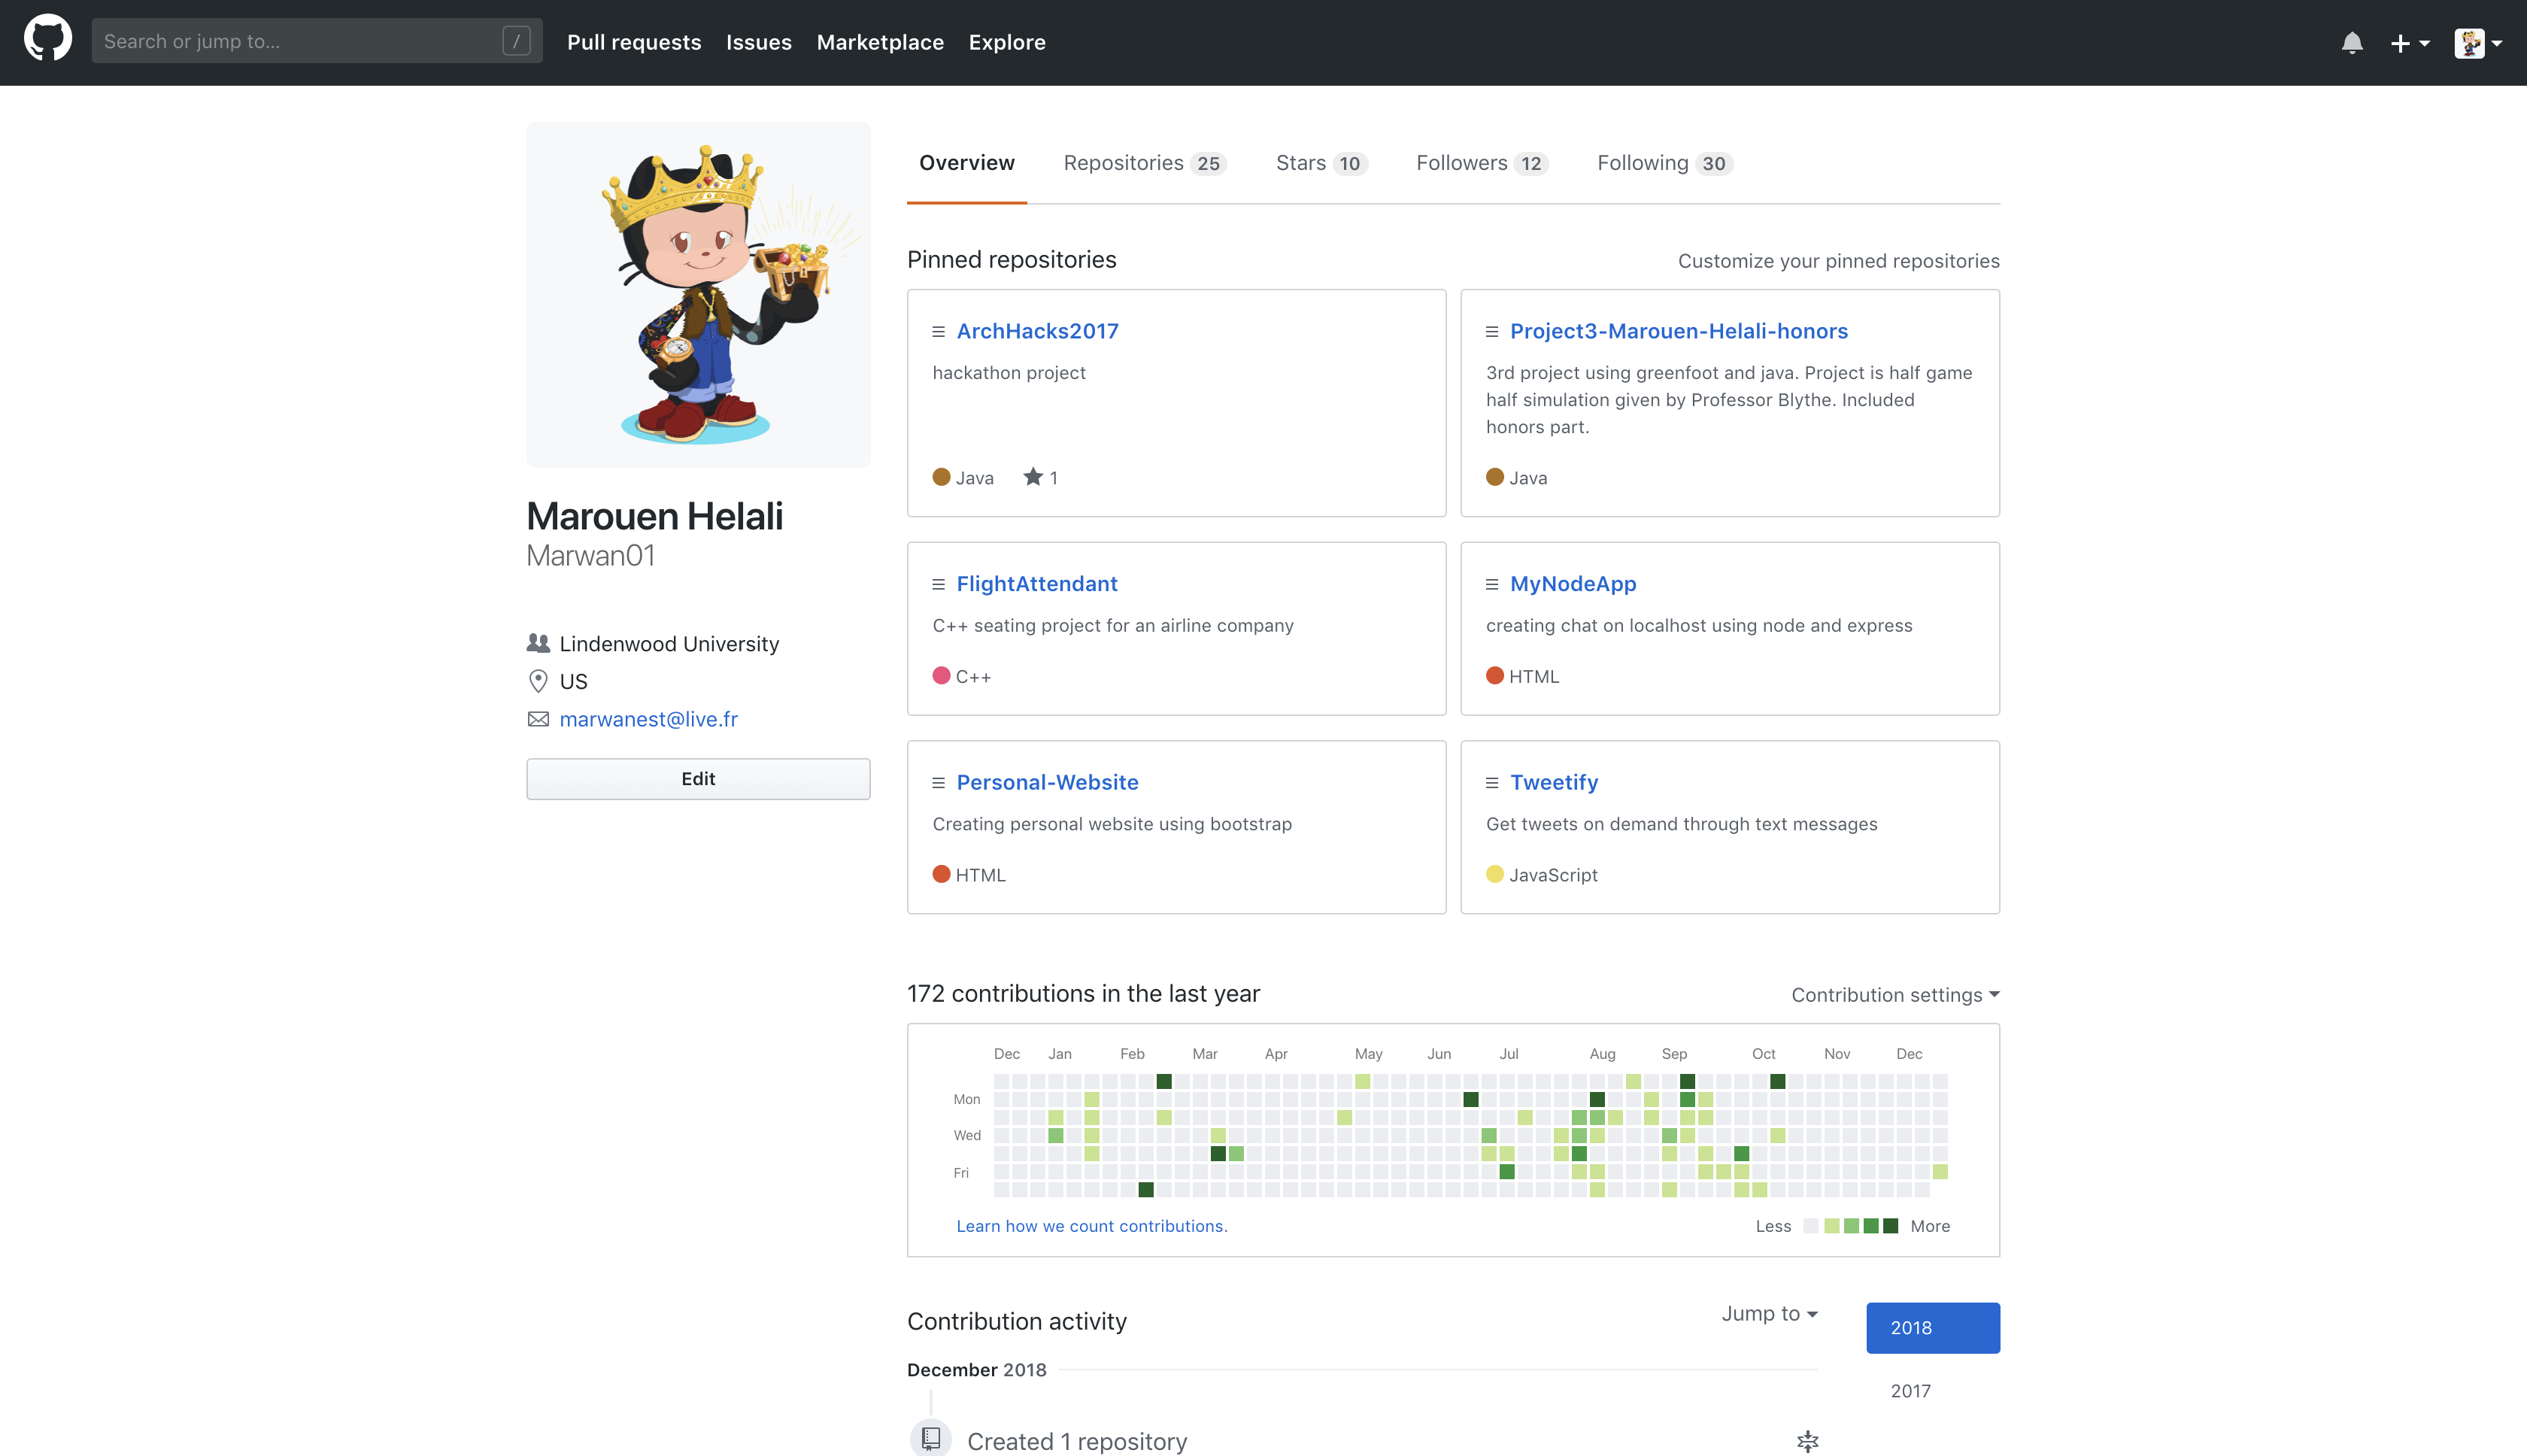The image size is (2527, 1456).
Task: Click the ArchHacks2017 star icon
Action: [1032, 477]
